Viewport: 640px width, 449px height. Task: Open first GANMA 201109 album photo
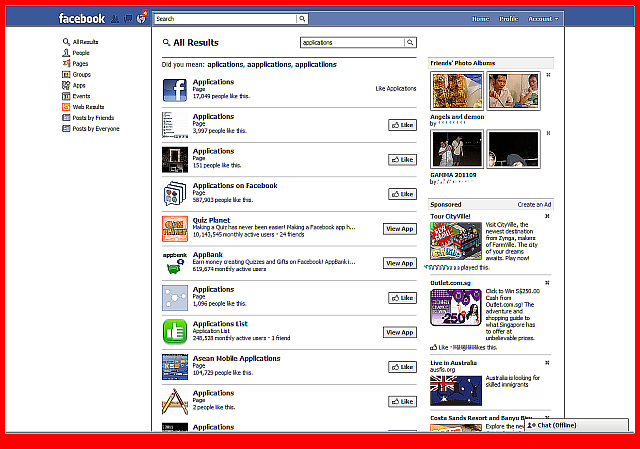457,149
